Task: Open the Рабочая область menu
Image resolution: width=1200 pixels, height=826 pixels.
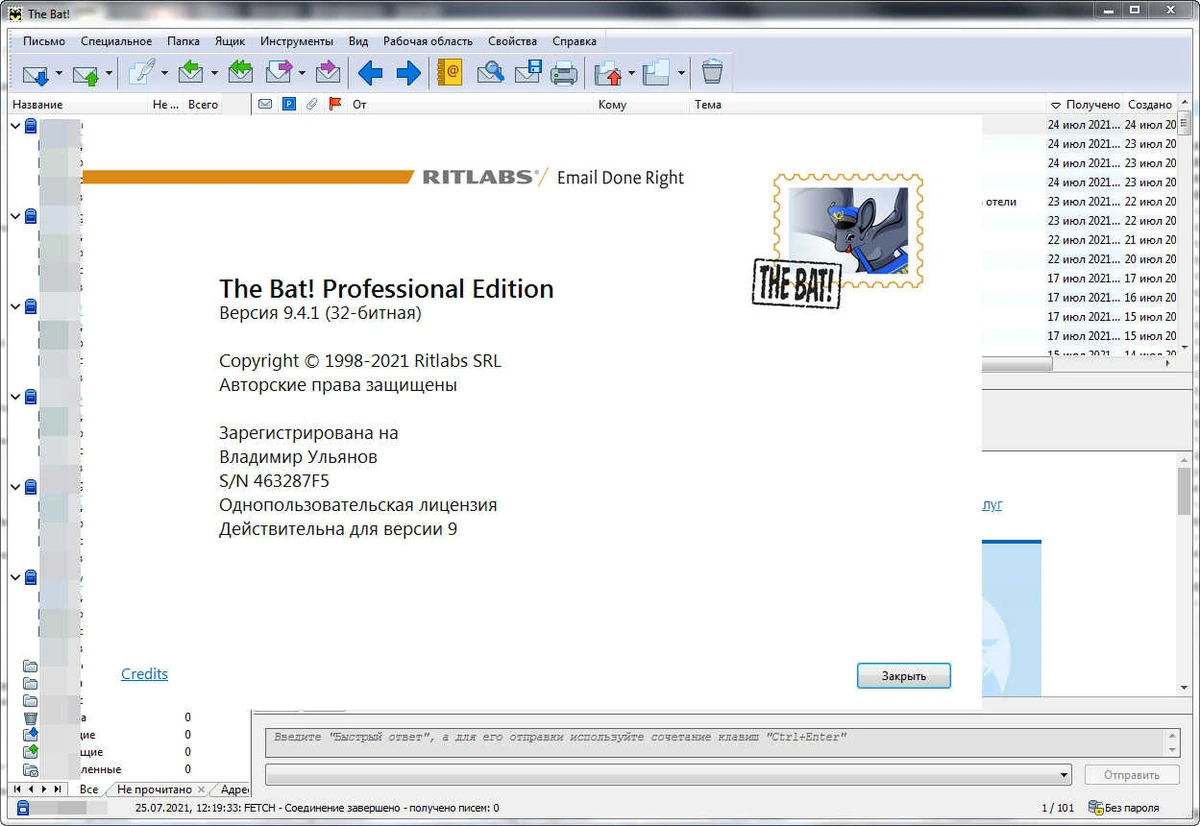Action: click(428, 41)
